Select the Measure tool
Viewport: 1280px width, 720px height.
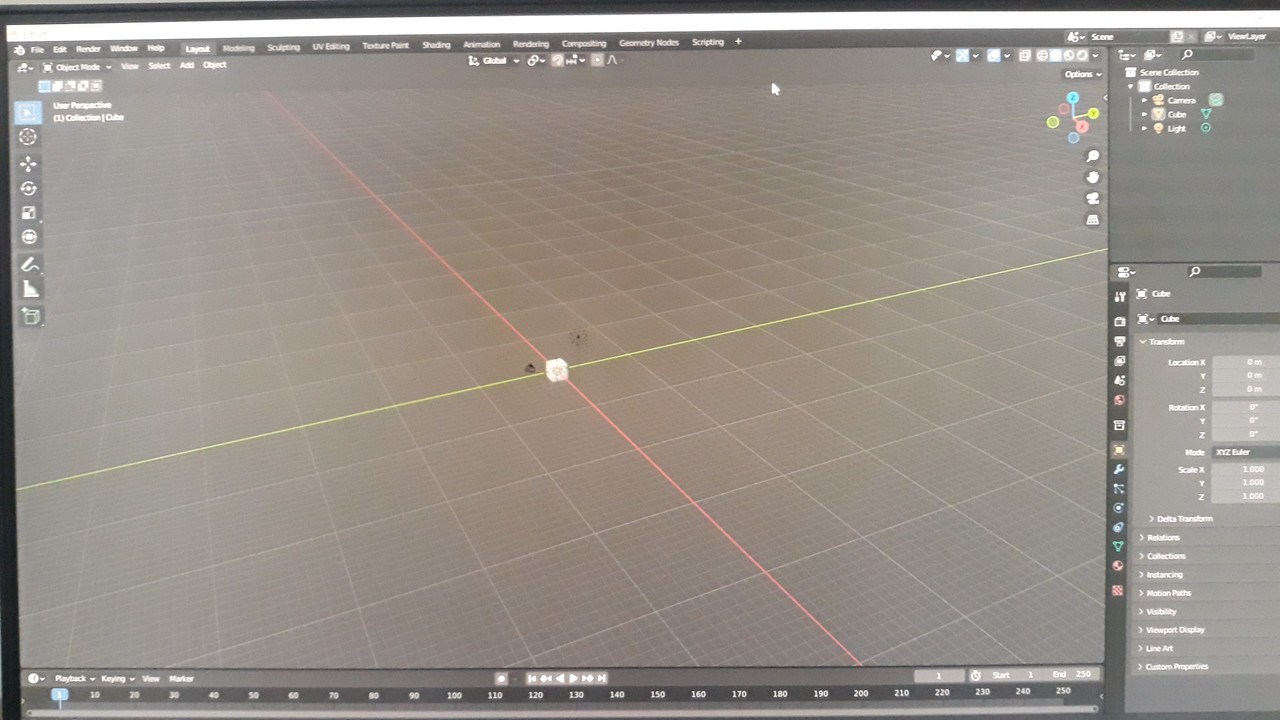(30, 289)
